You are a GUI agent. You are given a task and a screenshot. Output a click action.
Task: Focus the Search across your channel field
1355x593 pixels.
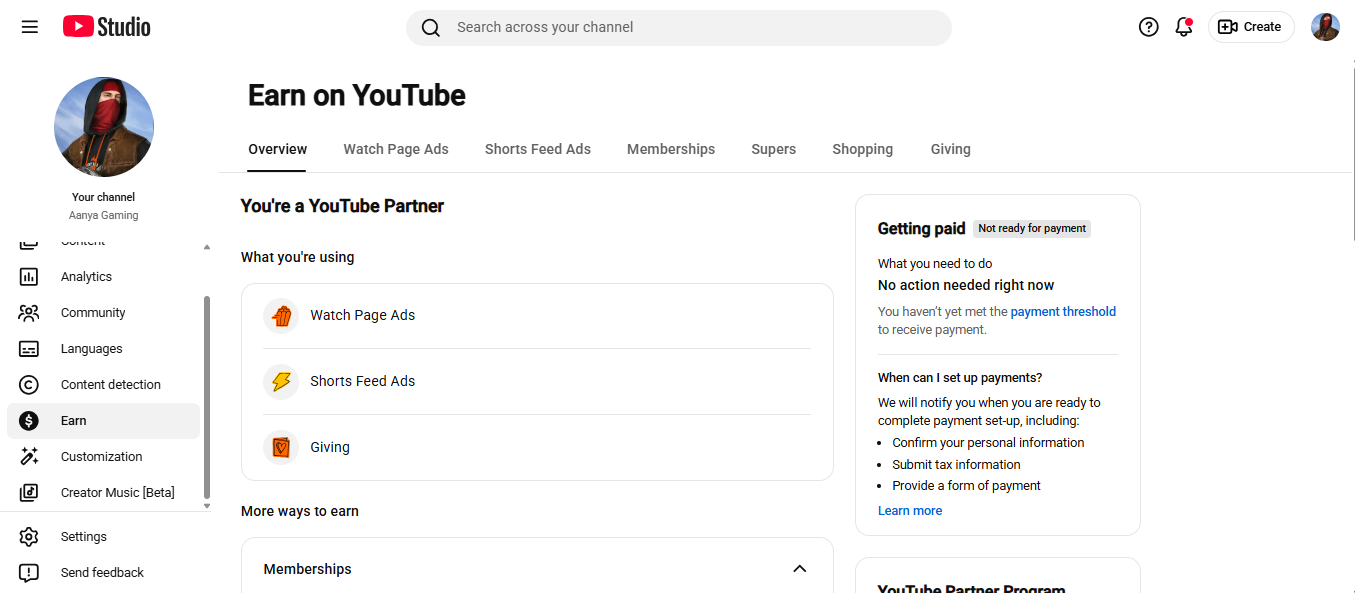pos(679,28)
